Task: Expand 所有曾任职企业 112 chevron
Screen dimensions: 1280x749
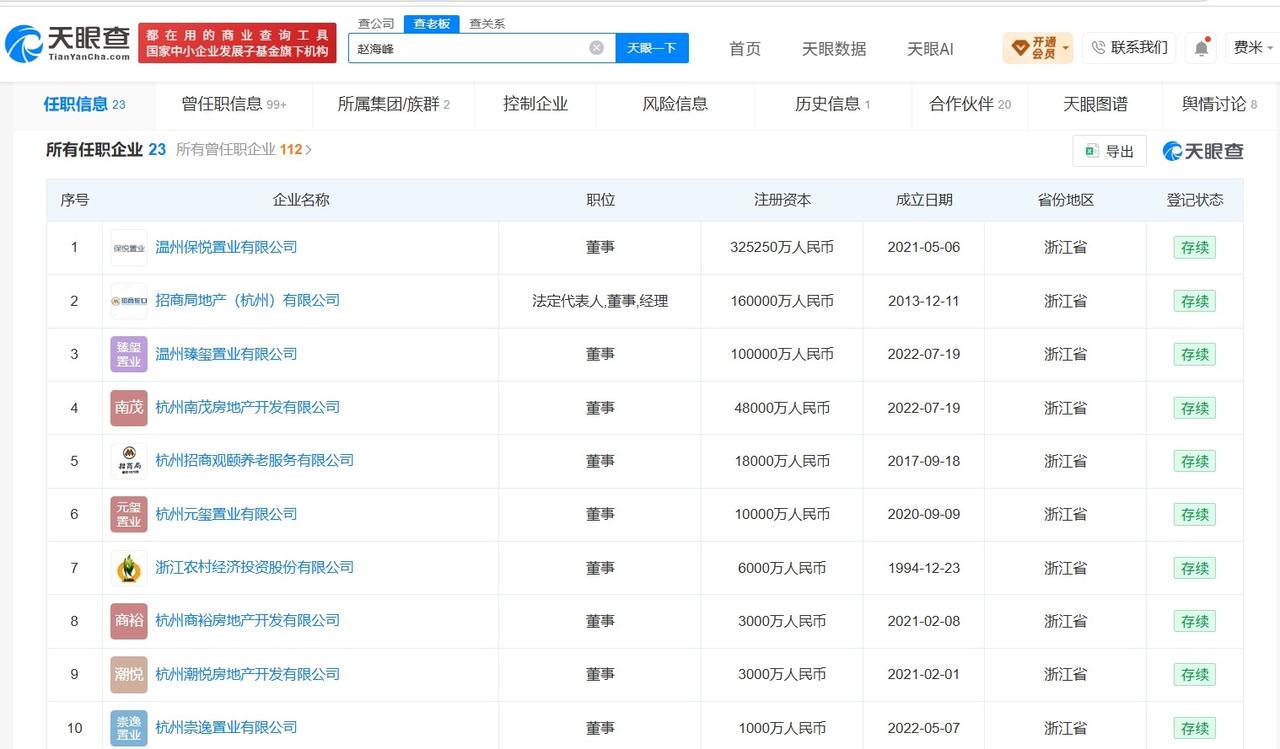Action: [308, 150]
